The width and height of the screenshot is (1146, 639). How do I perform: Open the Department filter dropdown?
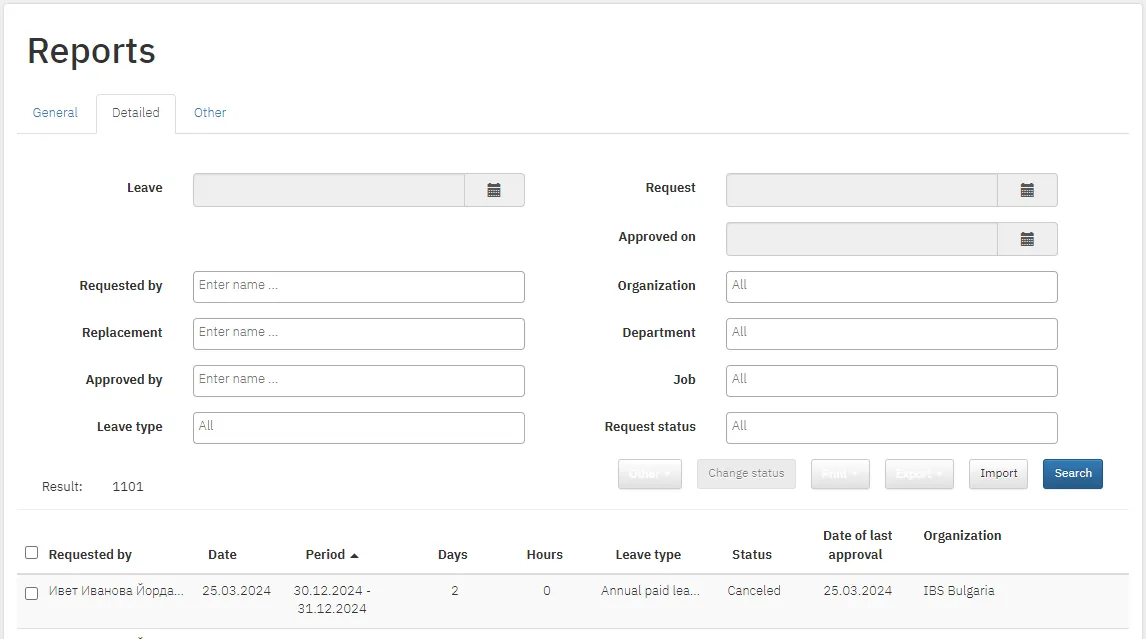click(x=892, y=333)
